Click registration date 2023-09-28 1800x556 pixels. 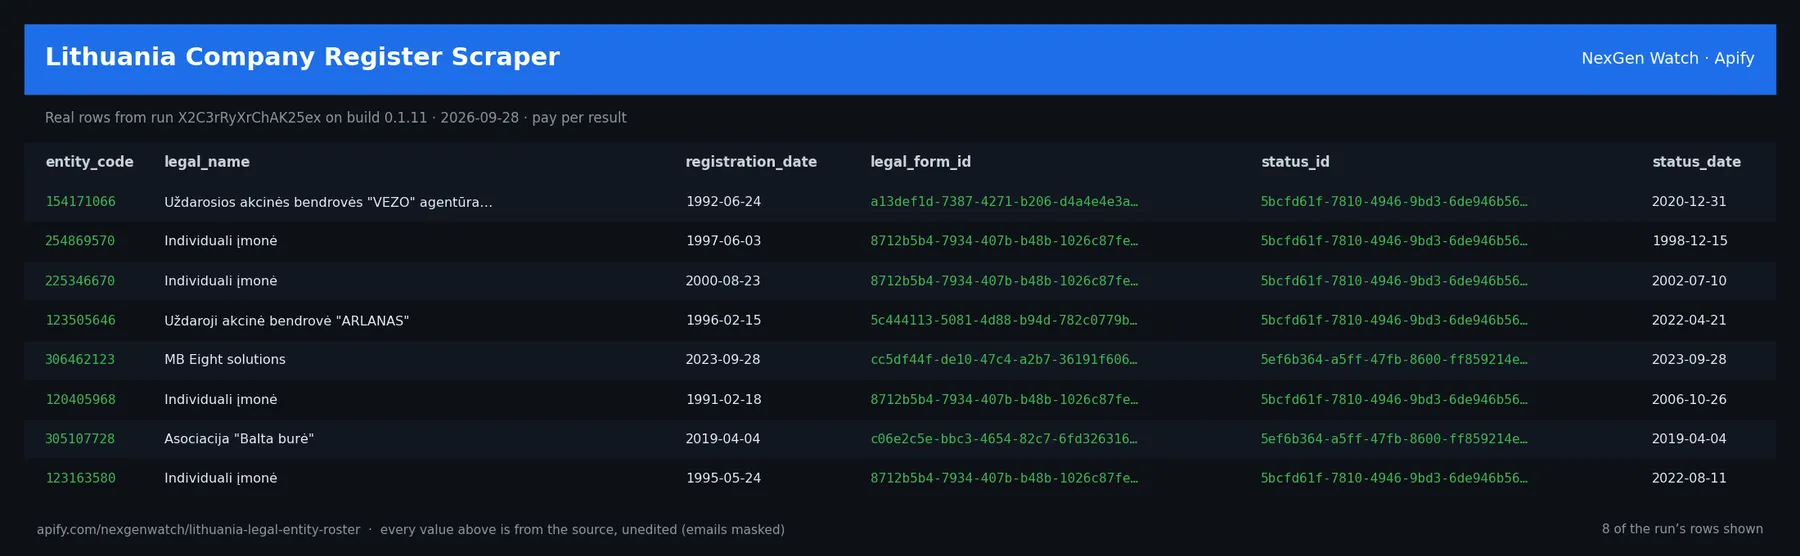723,360
